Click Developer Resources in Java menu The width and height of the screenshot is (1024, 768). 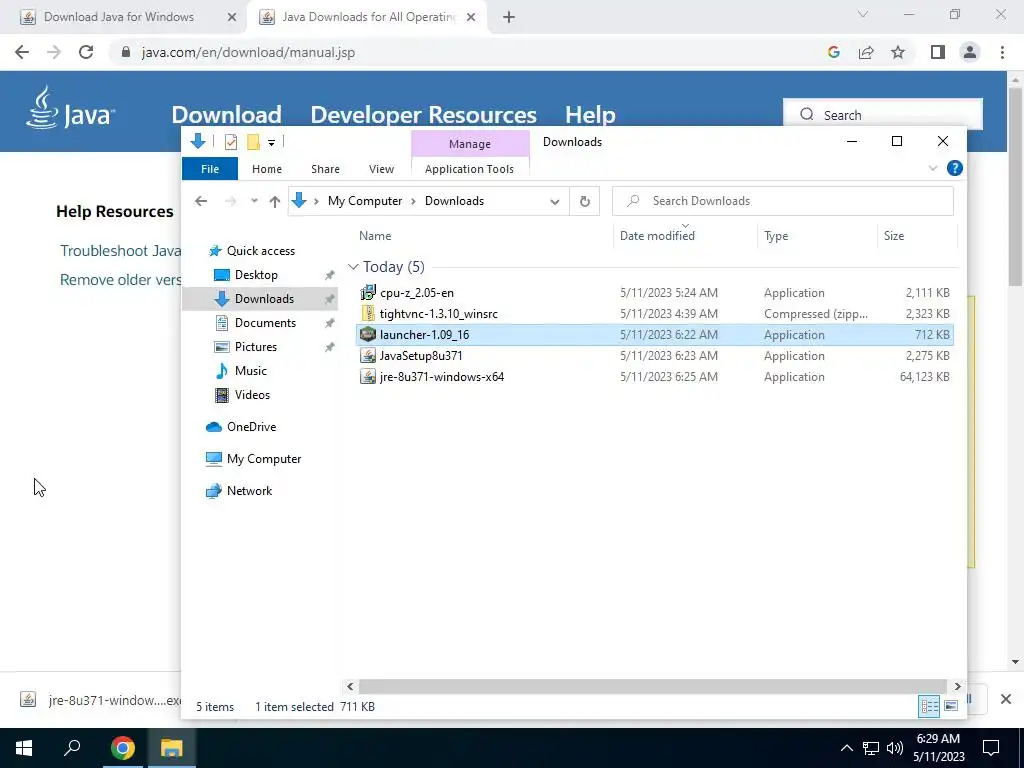click(423, 115)
